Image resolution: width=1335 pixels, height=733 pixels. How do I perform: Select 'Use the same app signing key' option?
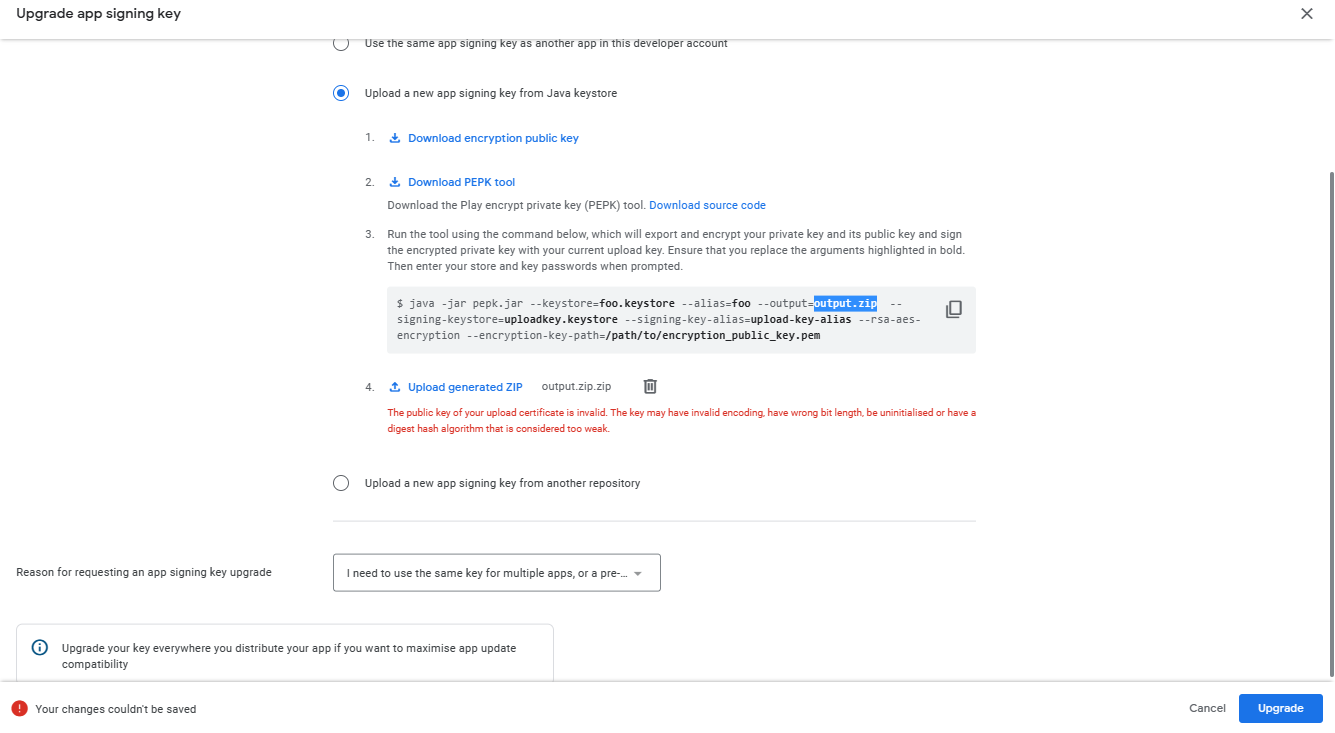click(x=341, y=44)
